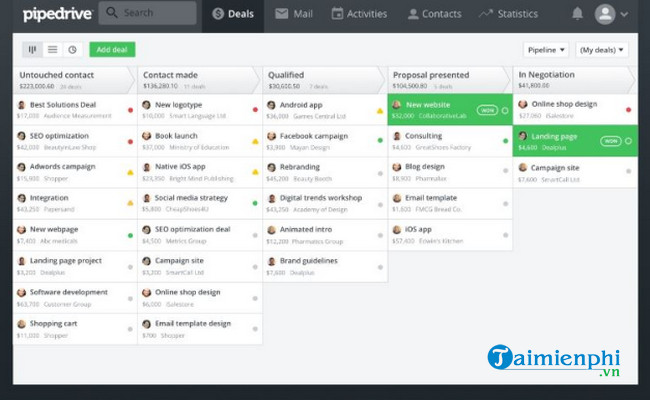Open the iOS app deal
The width and height of the screenshot is (650, 400).
coord(450,235)
